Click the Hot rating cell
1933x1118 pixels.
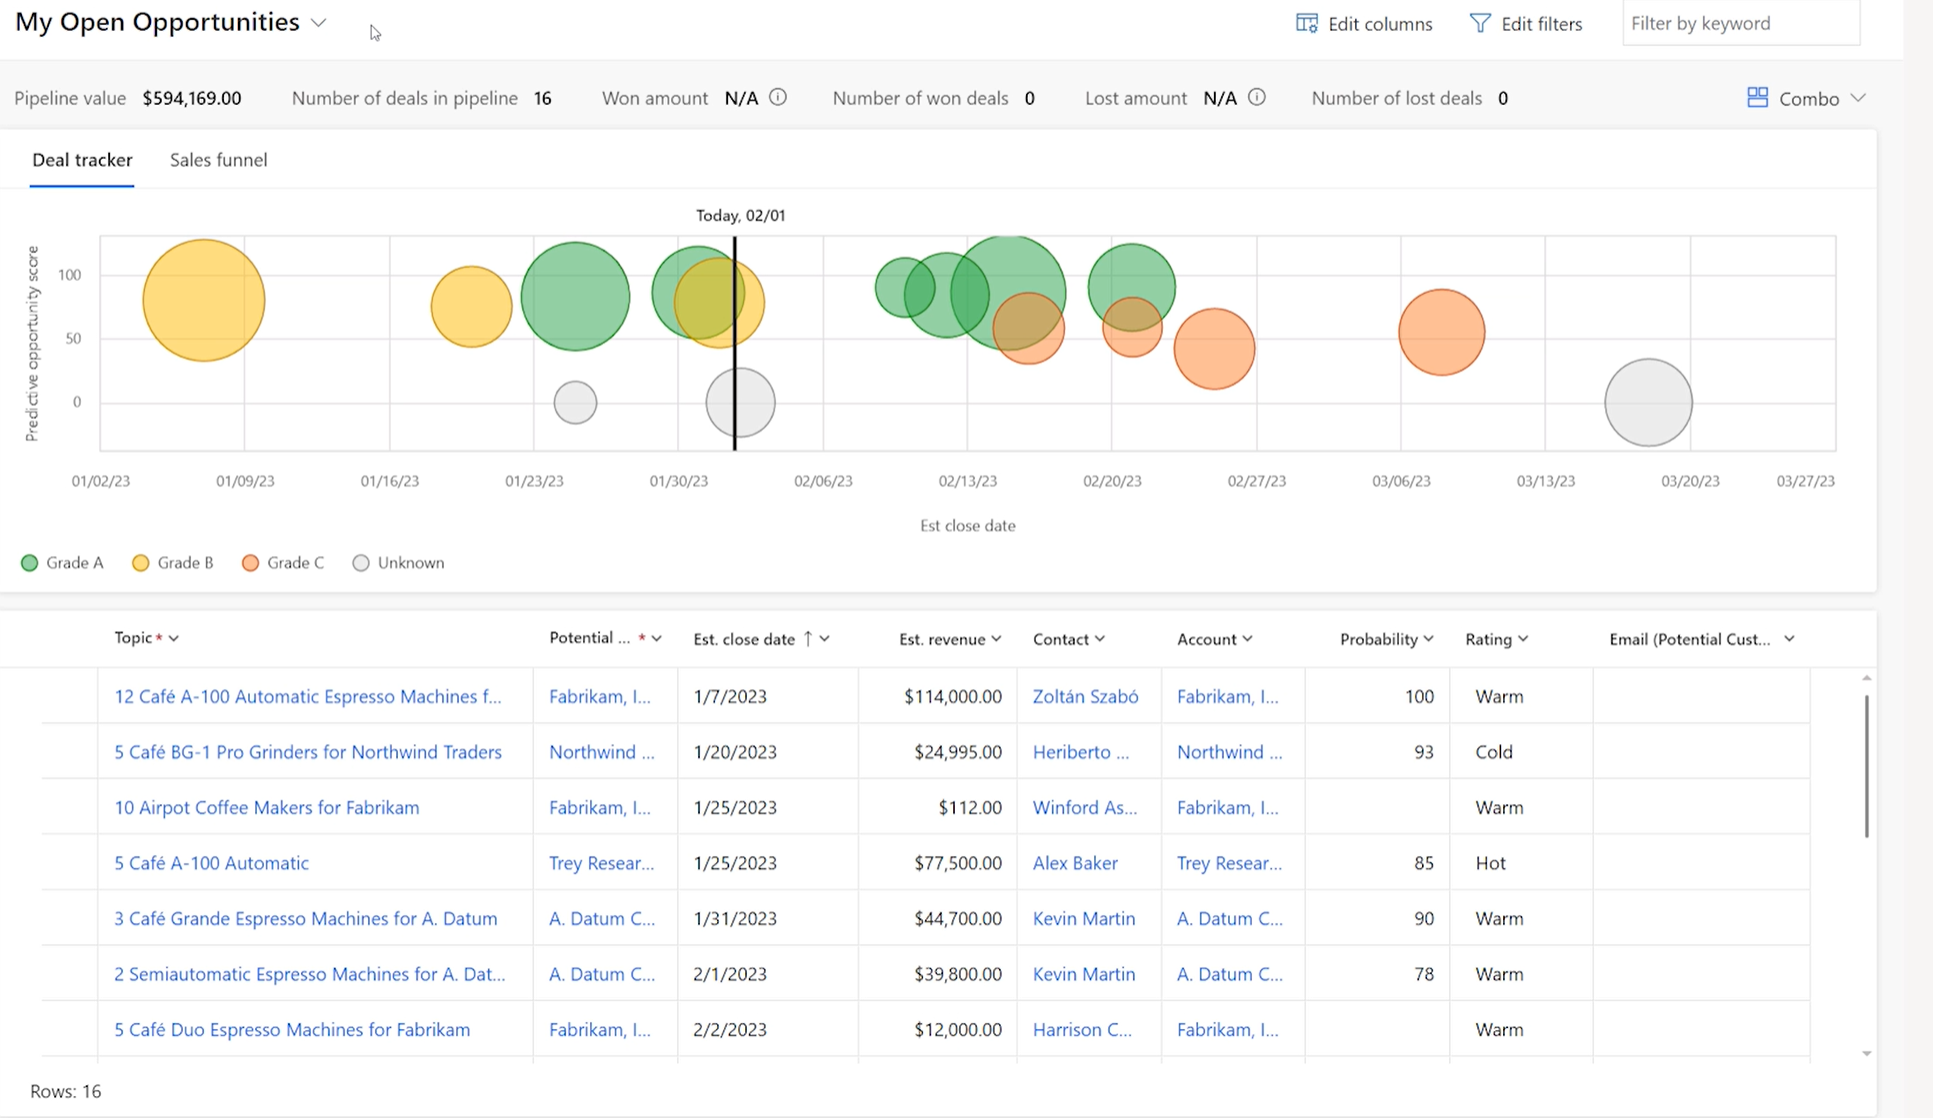(1521, 863)
